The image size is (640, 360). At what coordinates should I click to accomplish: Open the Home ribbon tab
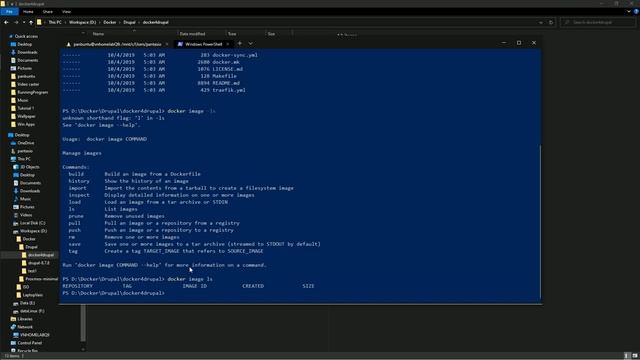[x=28, y=11]
